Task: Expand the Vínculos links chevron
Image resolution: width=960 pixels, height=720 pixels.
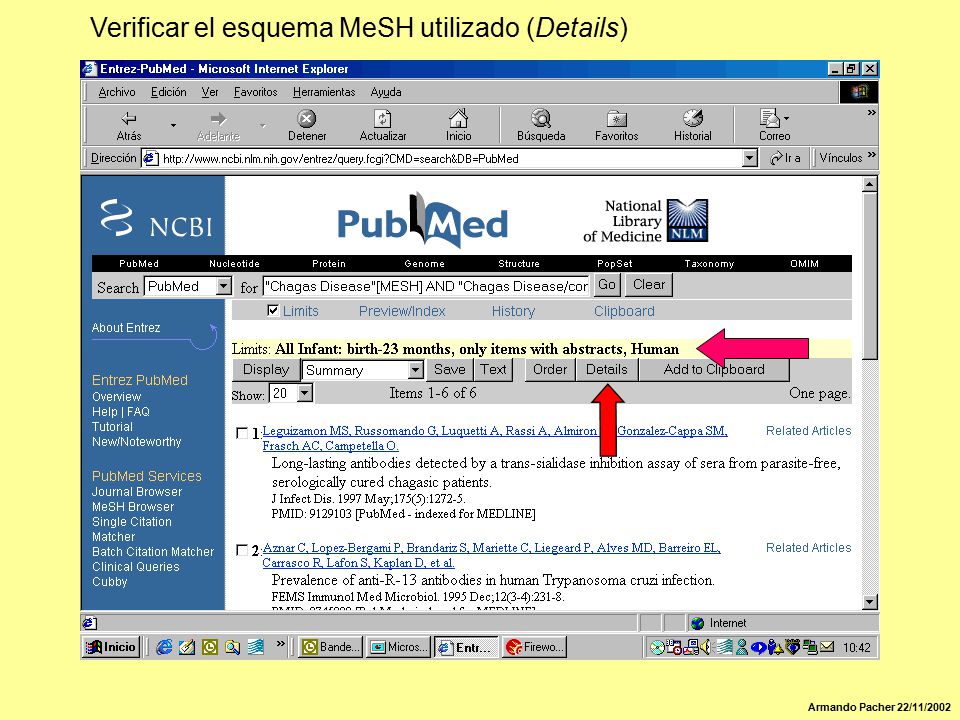Action: (x=872, y=156)
